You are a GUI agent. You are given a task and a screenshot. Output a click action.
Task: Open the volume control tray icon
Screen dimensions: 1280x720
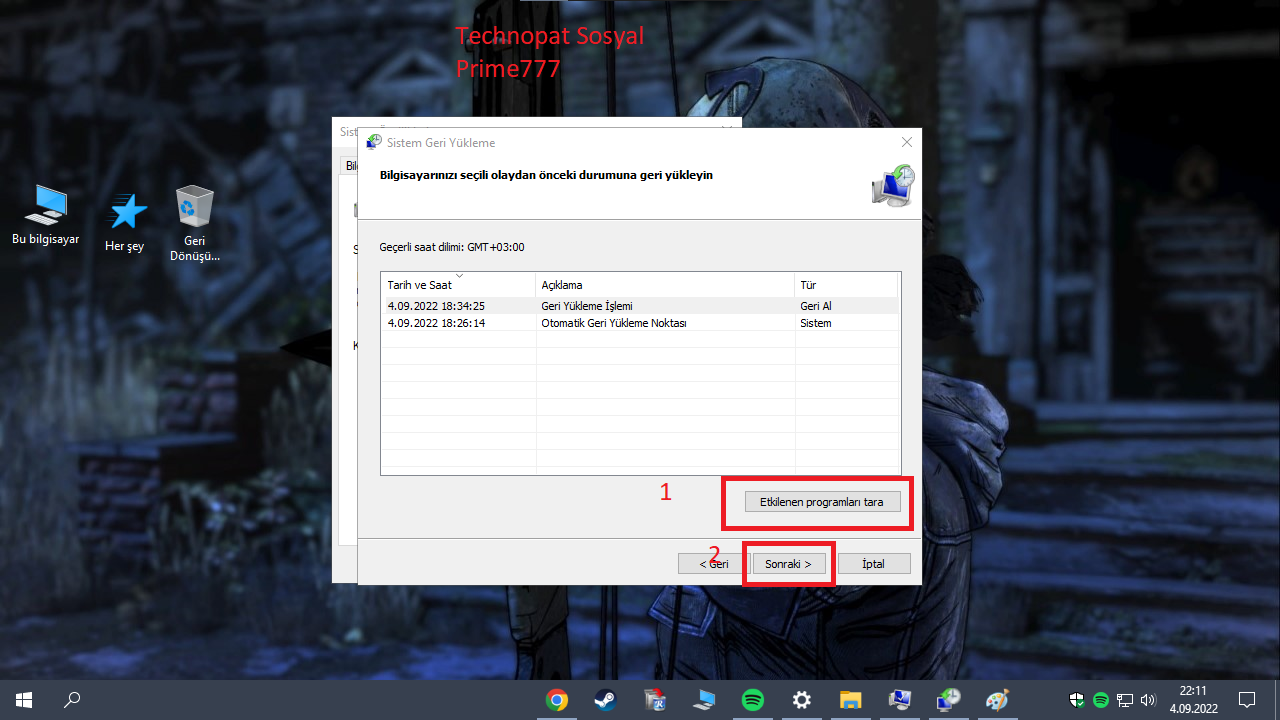point(1148,700)
